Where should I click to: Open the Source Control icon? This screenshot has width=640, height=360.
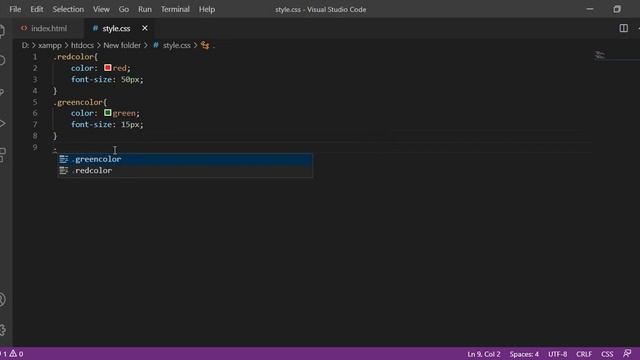2,92
